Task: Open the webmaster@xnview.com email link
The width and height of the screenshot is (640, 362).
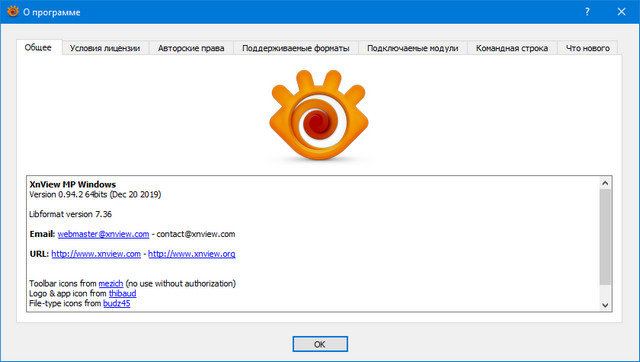Action: pyautogui.click(x=103, y=234)
